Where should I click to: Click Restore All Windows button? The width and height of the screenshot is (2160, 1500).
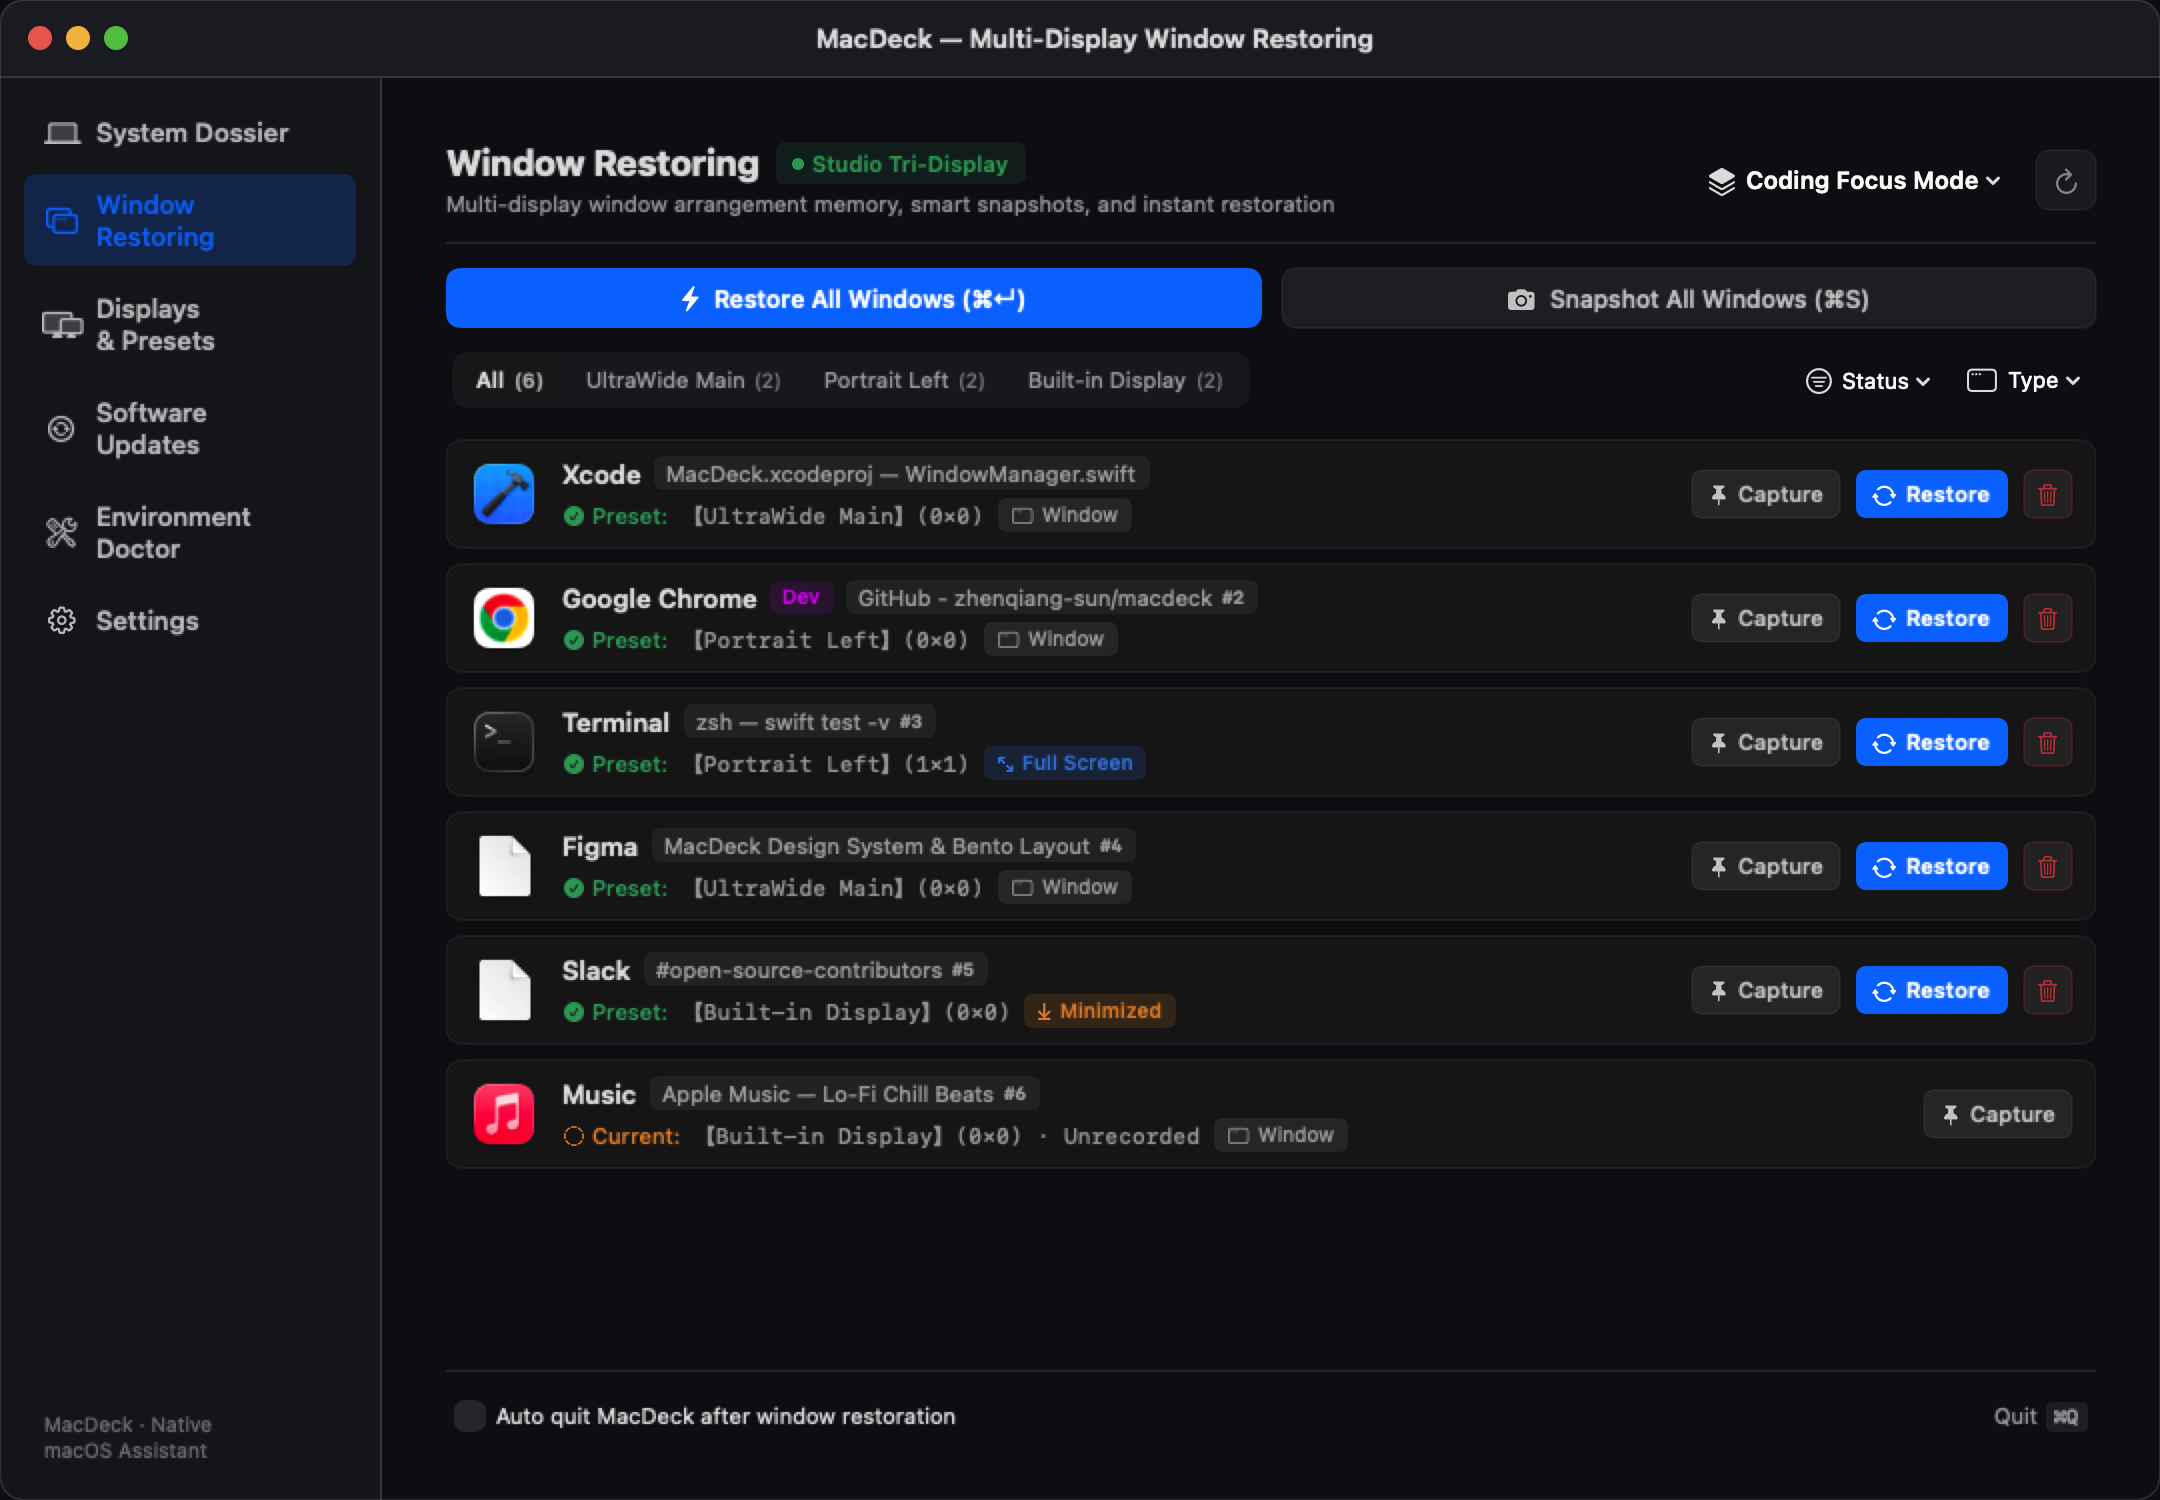[853, 298]
